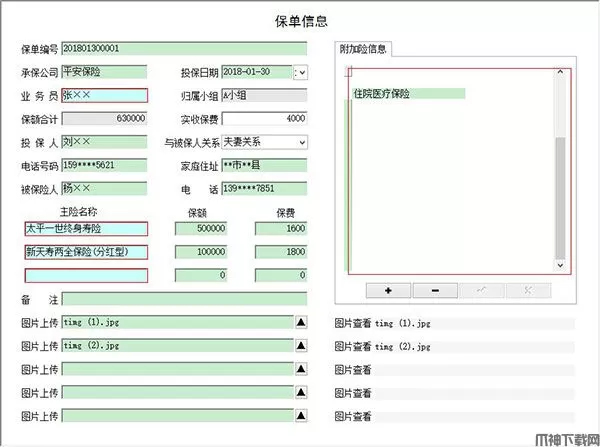The height and width of the screenshot is (447, 600).
Task: Click upload arrow on fourth 图片上传 row
Action: pos(301,392)
